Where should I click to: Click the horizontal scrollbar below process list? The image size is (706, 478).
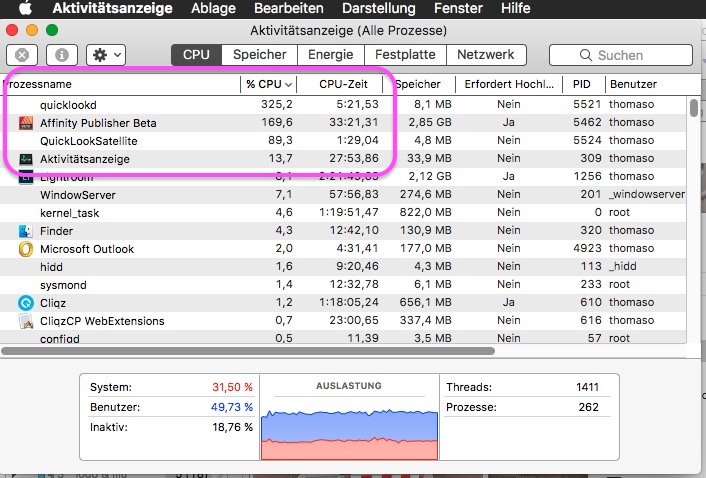(x=248, y=351)
